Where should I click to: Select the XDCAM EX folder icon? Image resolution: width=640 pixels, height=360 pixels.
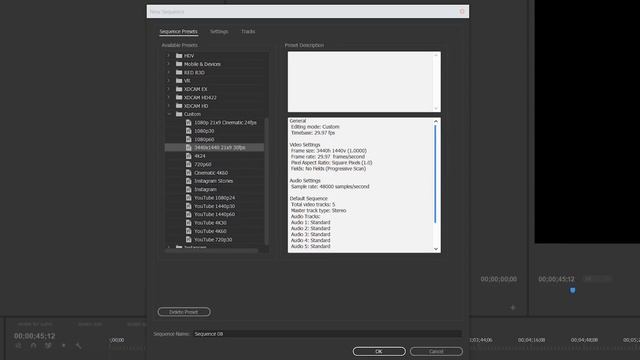pos(179,89)
